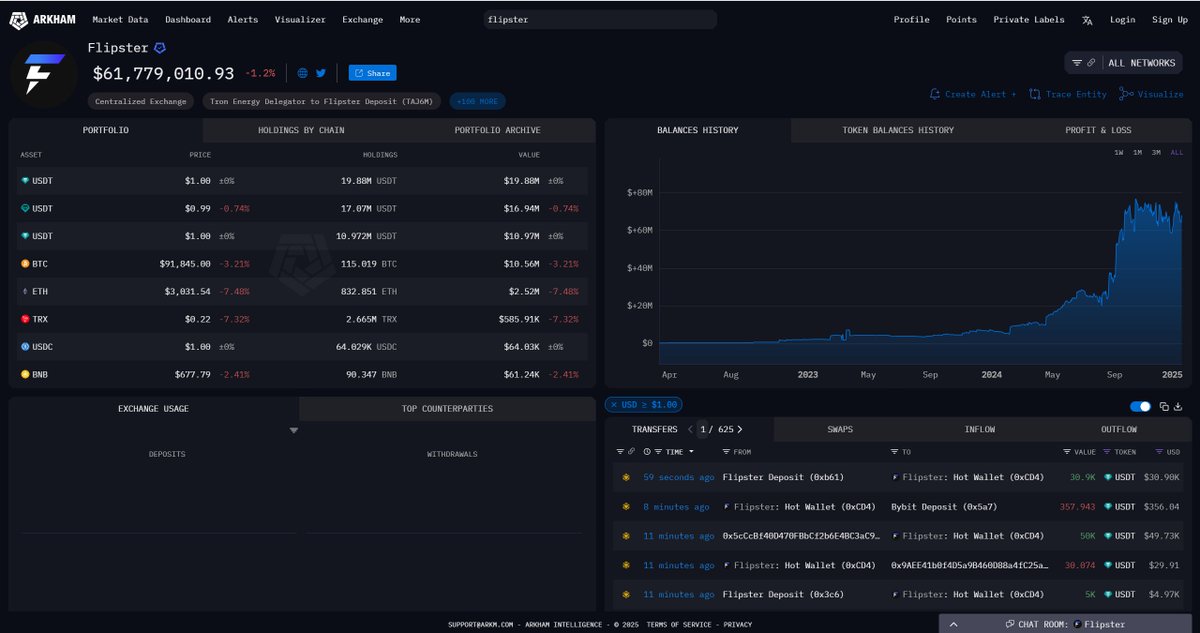
Task: Open the All Networks dropdown
Action: pos(1141,63)
